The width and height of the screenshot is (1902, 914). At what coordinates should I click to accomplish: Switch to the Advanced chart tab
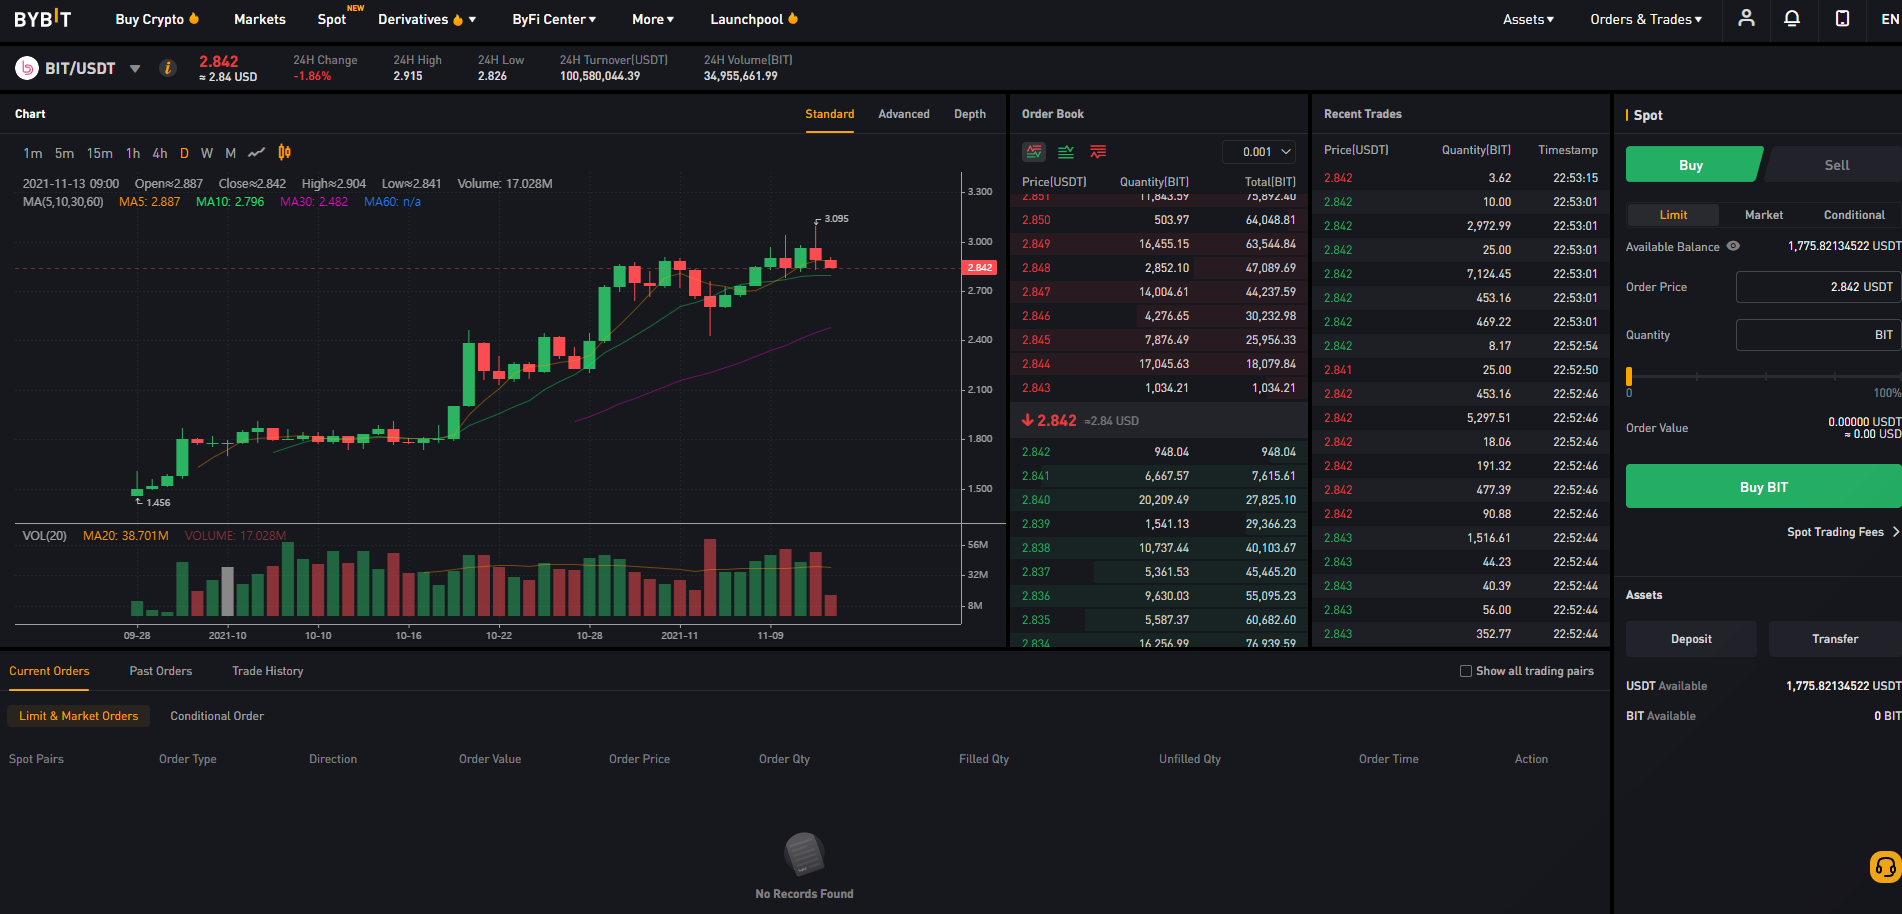tap(904, 114)
